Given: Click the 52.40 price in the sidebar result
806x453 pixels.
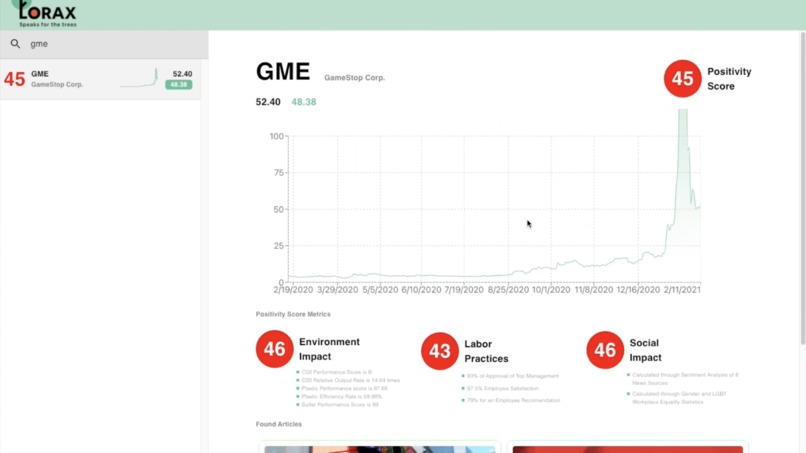Looking at the screenshot, I should click(182, 74).
